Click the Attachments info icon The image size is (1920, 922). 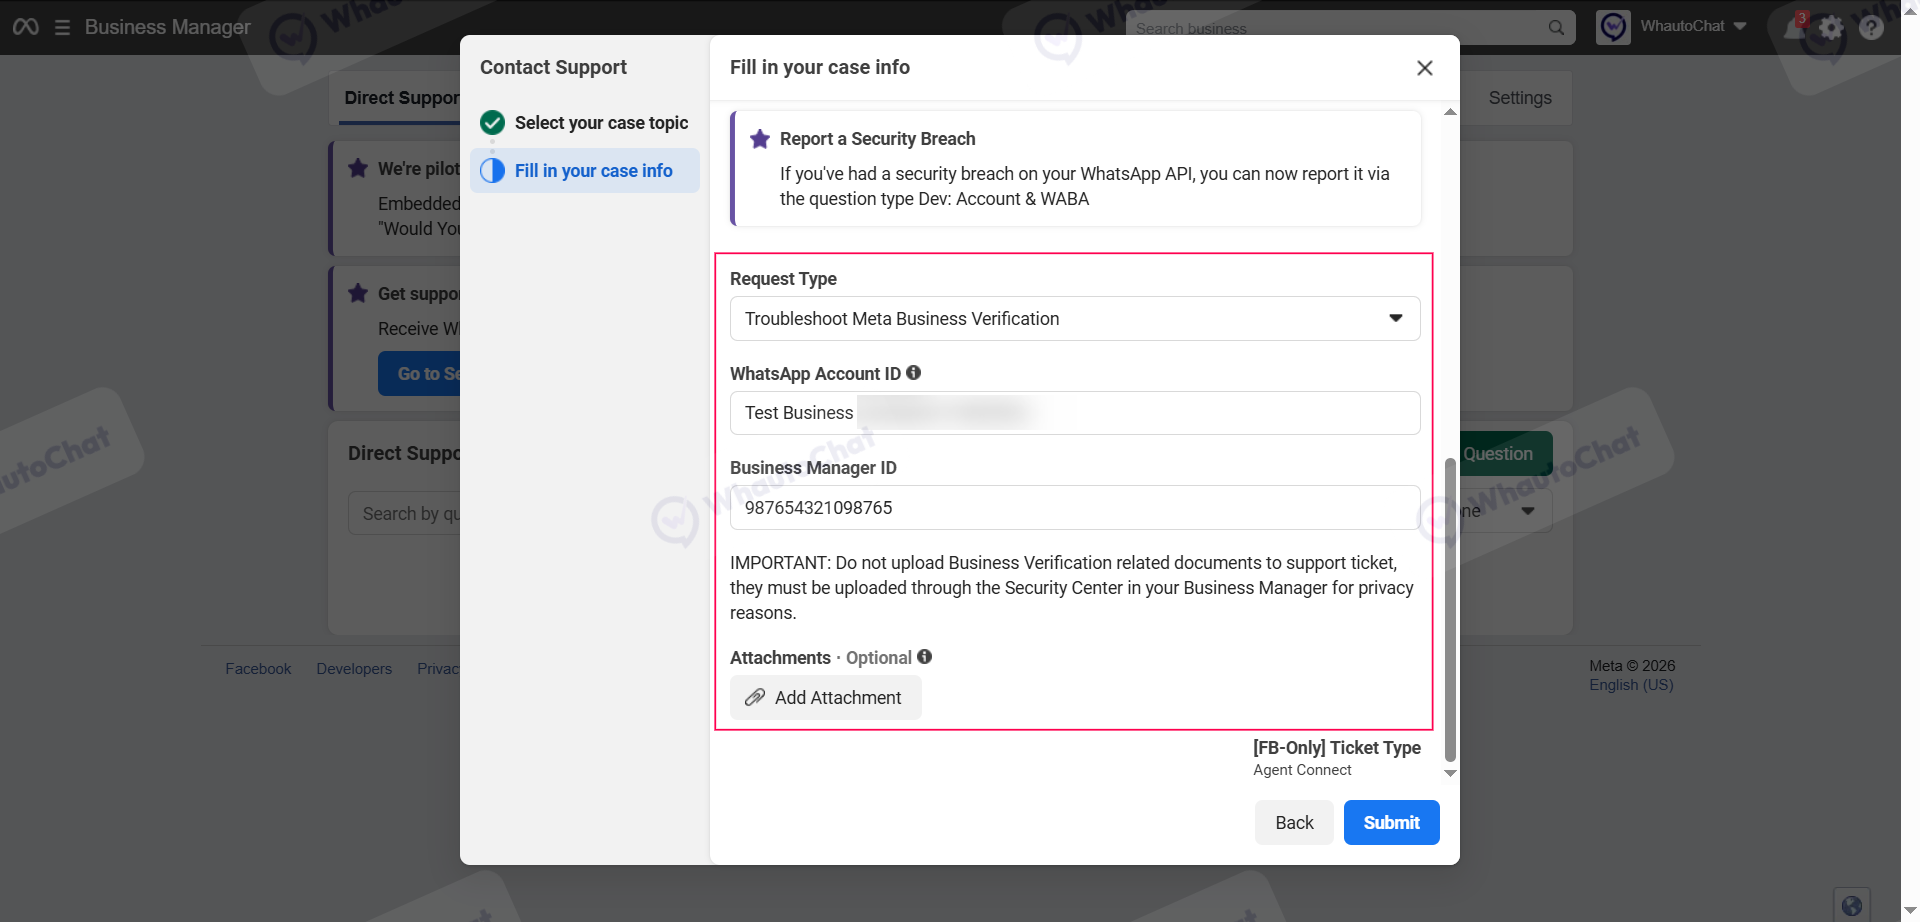(x=924, y=657)
